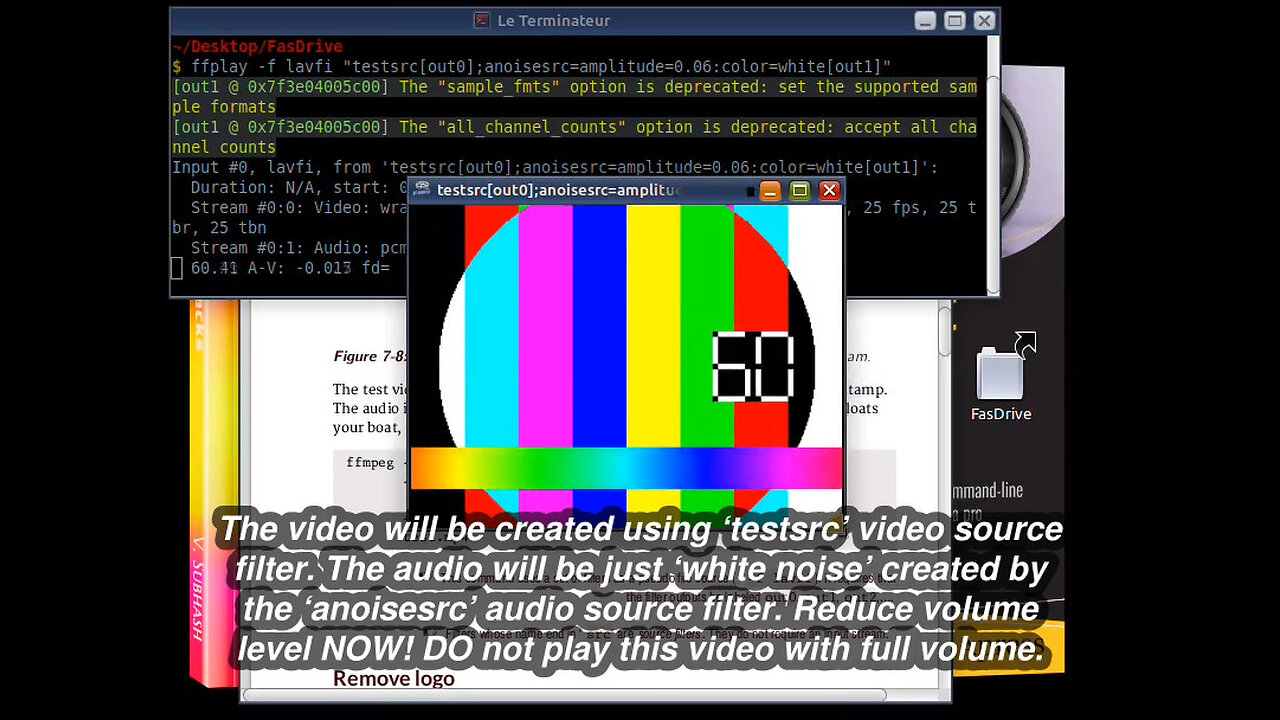1280x720 pixels.
Task: Click the blue color bar in test pattern
Action: (599, 325)
